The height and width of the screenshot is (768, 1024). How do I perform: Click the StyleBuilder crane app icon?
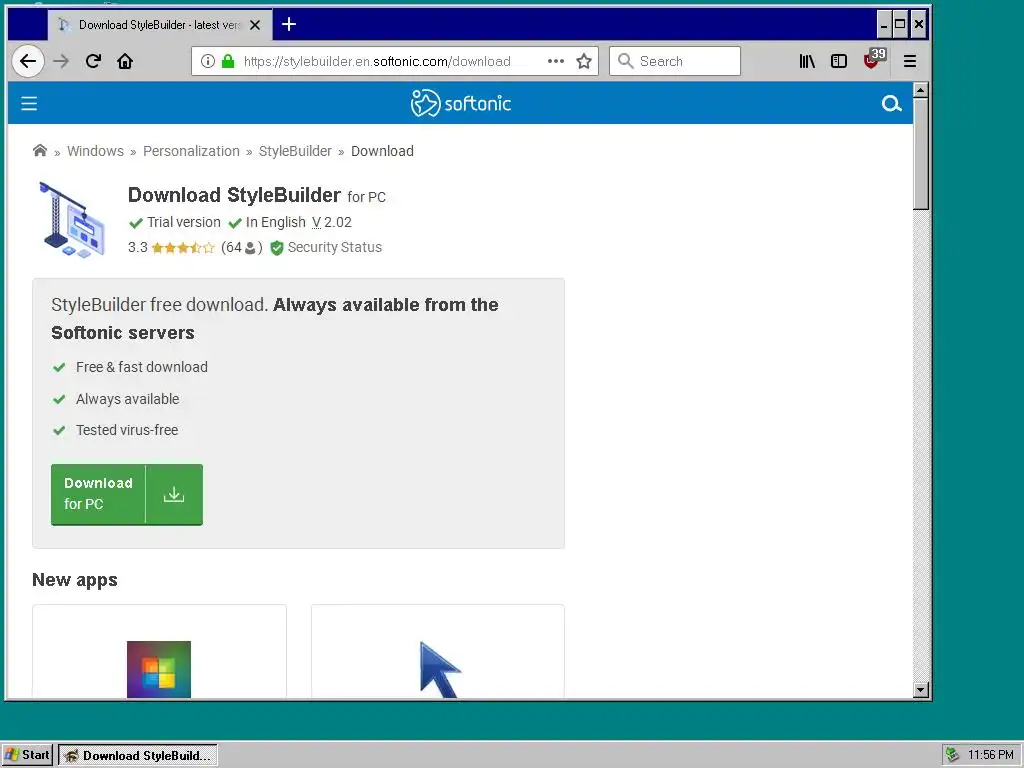pyautogui.click(x=72, y=219)
